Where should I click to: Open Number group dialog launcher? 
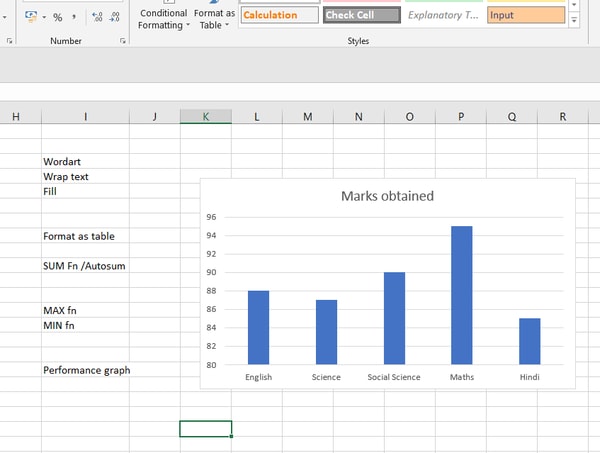click(122, 41)
